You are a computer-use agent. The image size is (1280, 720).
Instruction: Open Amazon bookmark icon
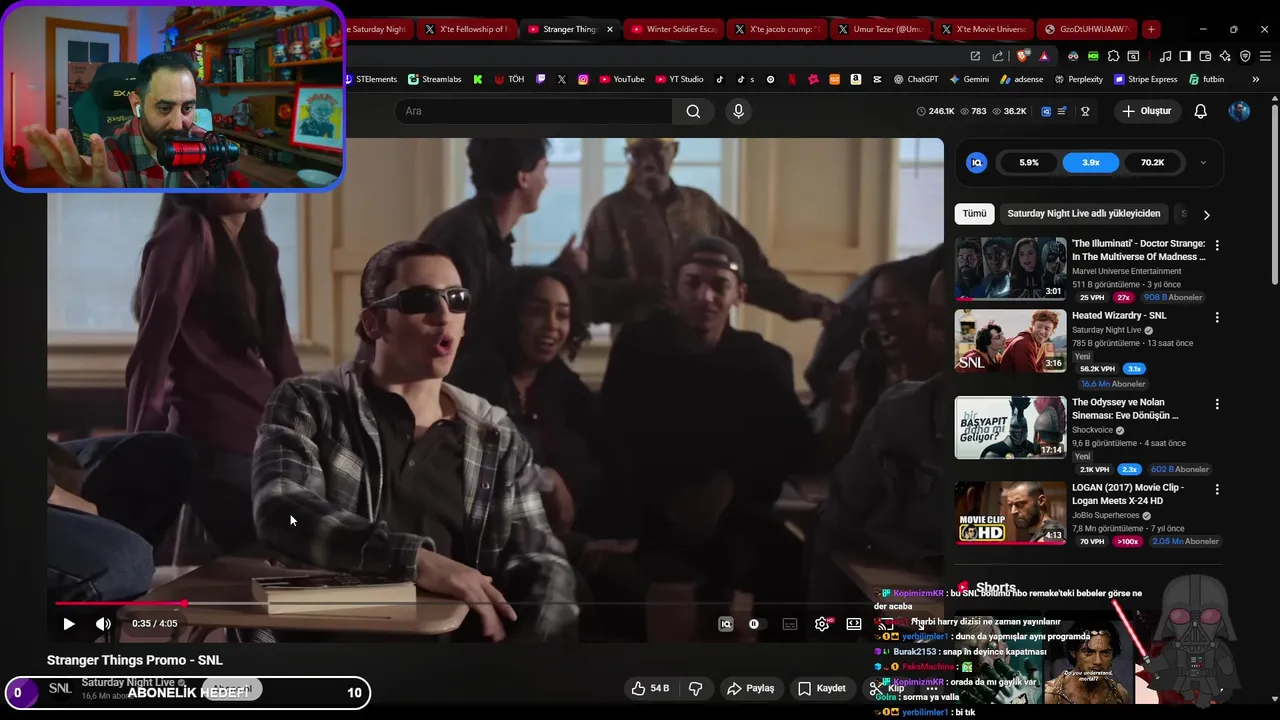click(x=857, y=79)
